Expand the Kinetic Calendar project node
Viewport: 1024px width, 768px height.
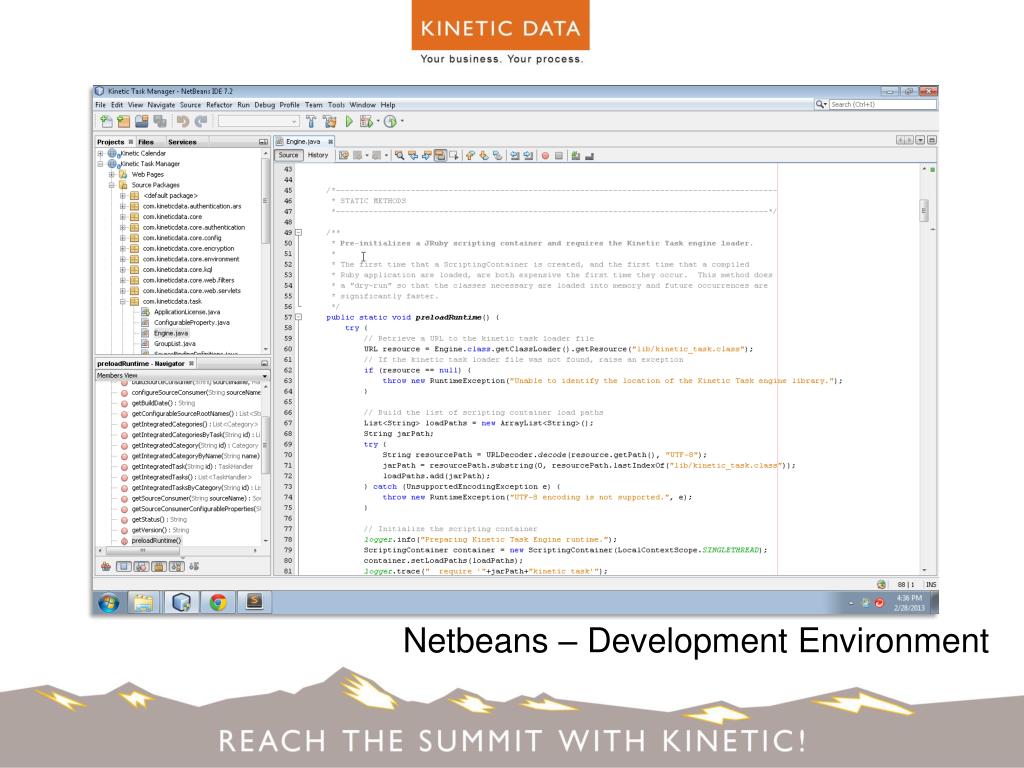click(x=101, y=153)
